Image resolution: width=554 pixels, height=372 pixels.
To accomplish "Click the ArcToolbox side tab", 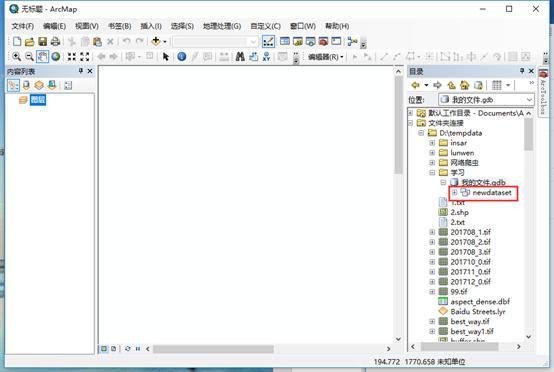I will (x=543, y=92).
